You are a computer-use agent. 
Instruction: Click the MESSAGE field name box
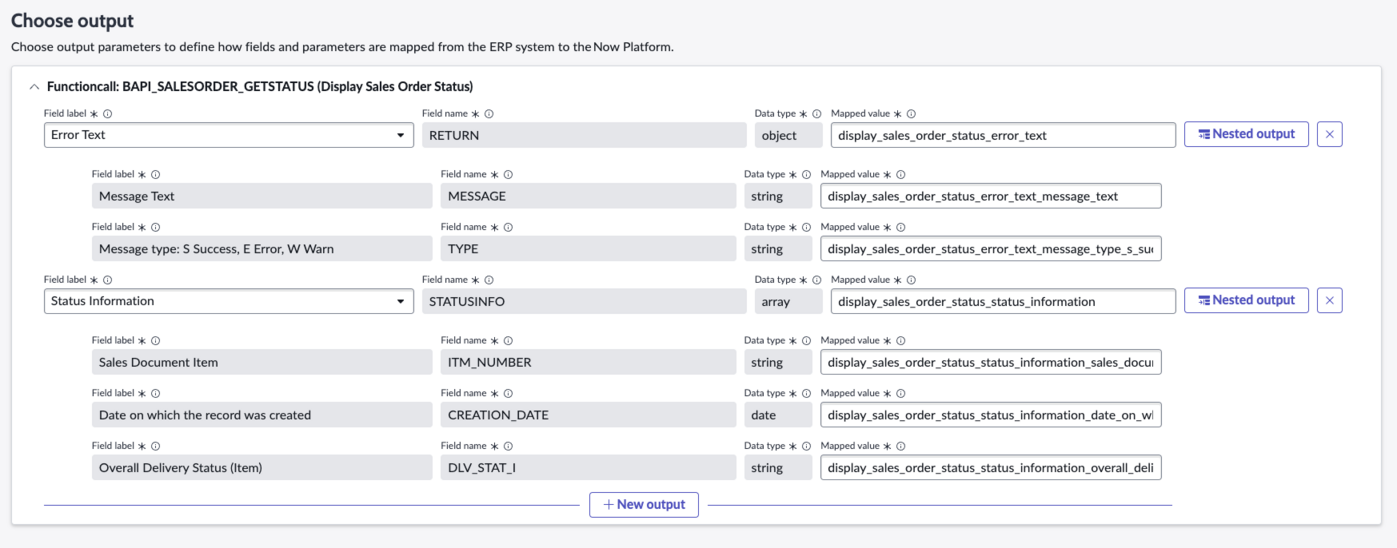(x=589, y=196)
